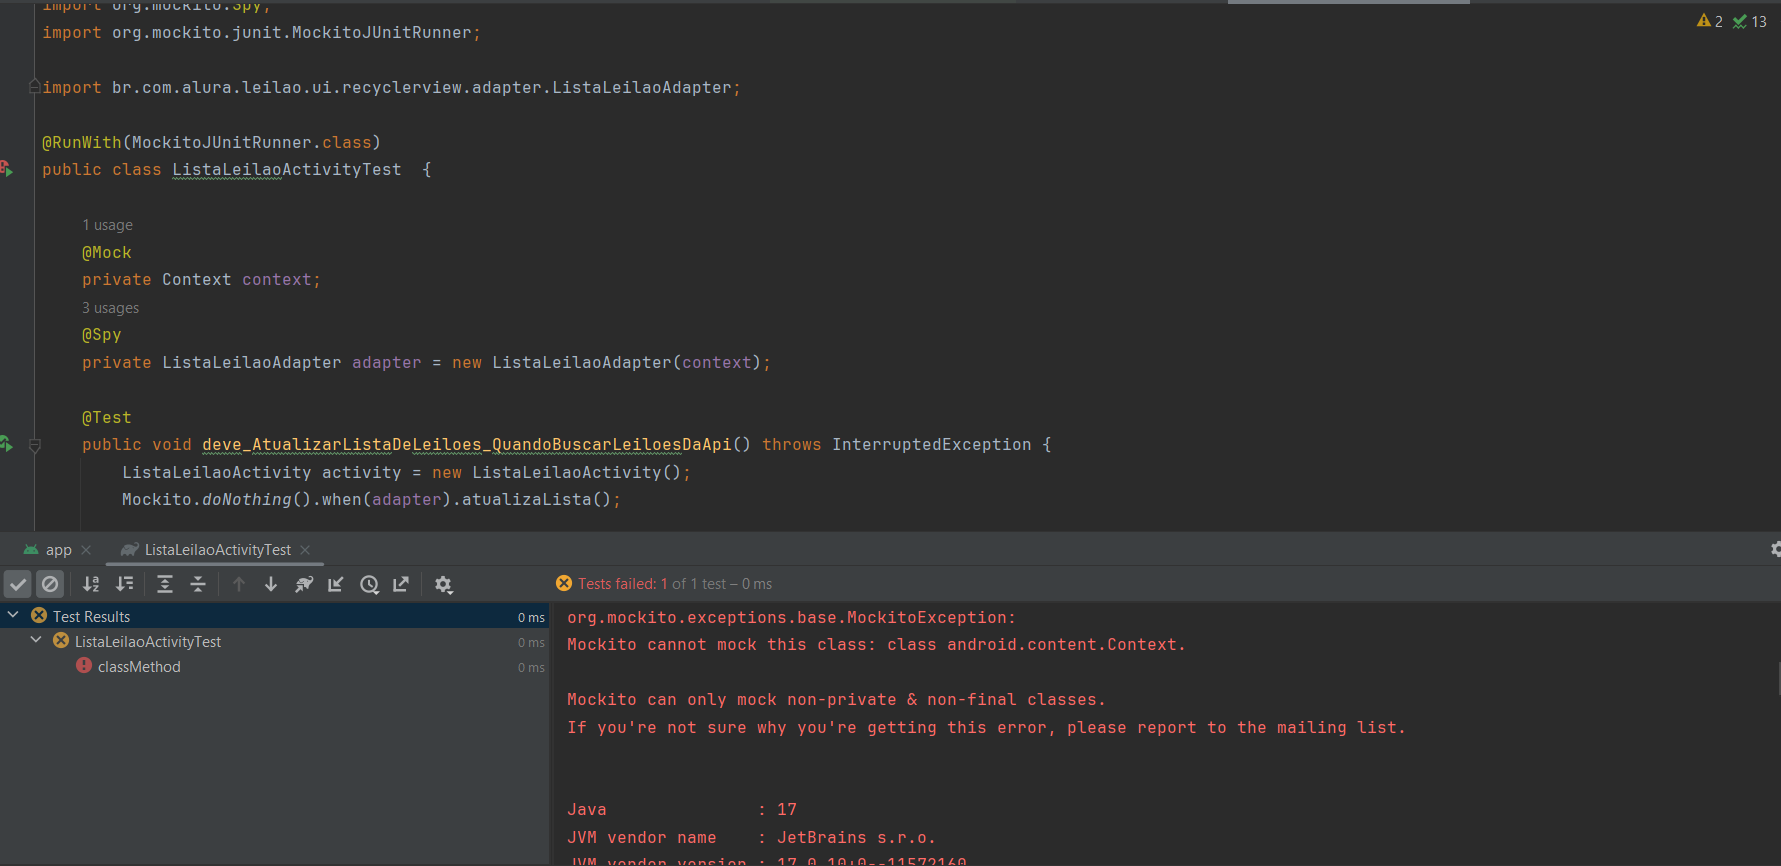Click the @Spy annotation
Screen dimensions: 1781x866
(x=102, y=335)
